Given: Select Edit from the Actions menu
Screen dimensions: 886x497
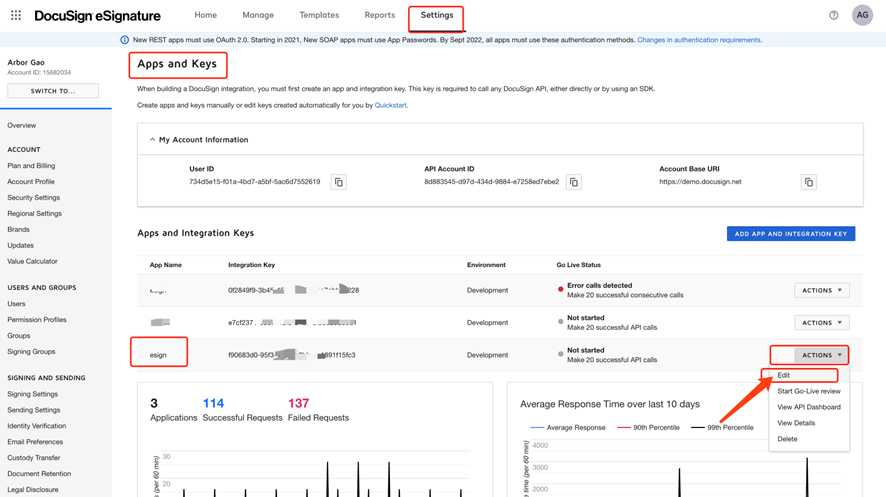Looking at the screenshot, I should [784, 376].
